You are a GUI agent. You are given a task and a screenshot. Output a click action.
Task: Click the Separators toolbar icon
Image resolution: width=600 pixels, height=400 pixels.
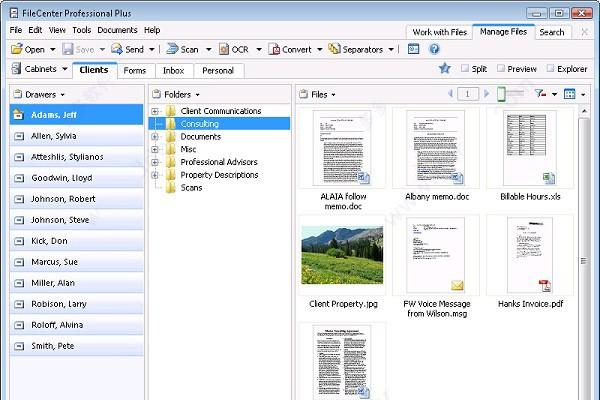(335, 49)
